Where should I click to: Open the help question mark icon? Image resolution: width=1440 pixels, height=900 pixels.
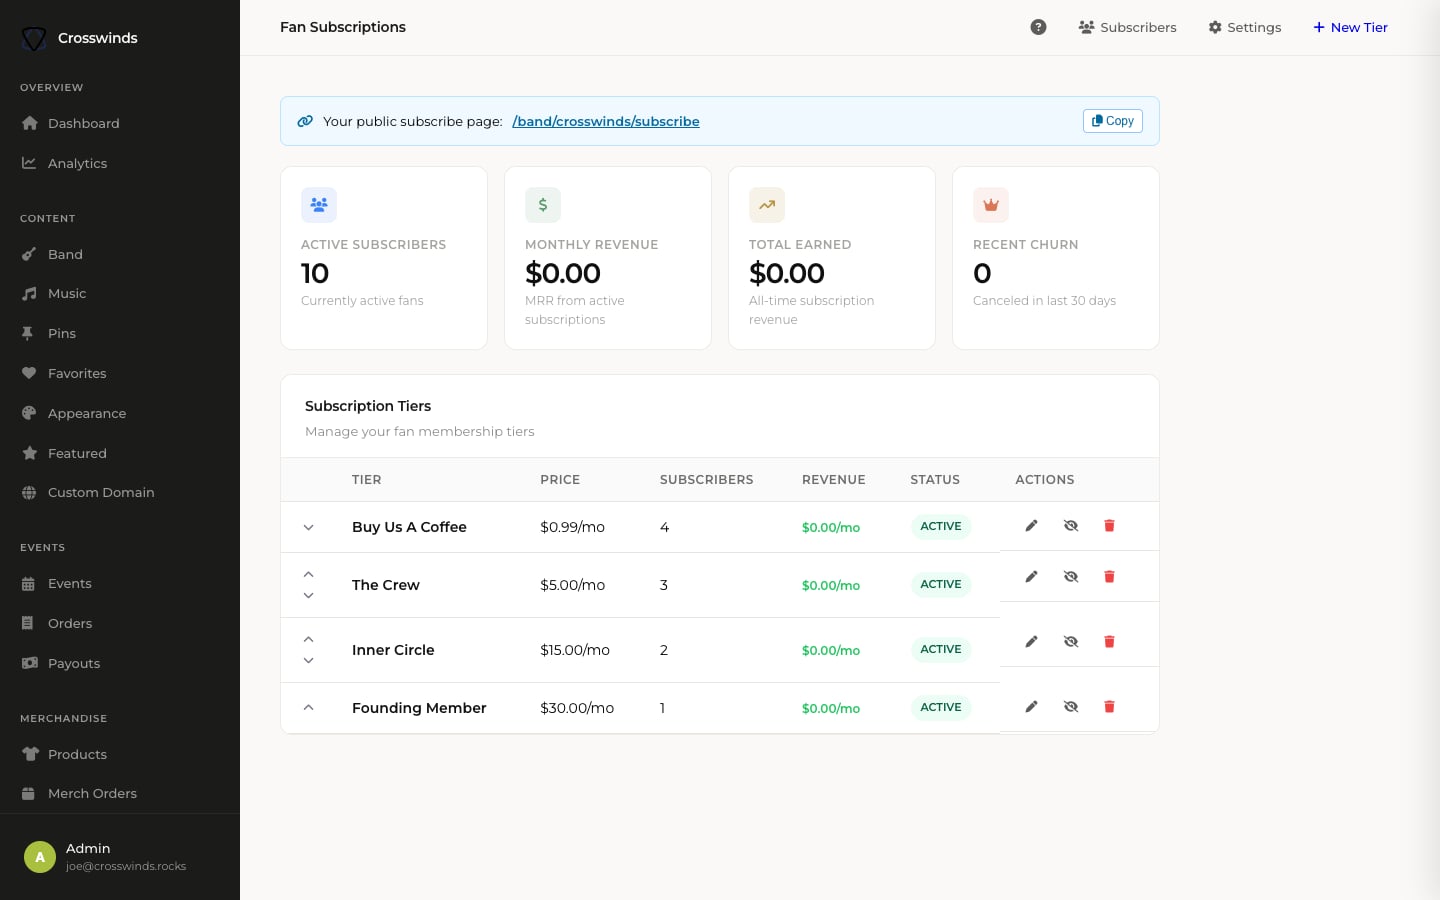[x=1038, y=27]
